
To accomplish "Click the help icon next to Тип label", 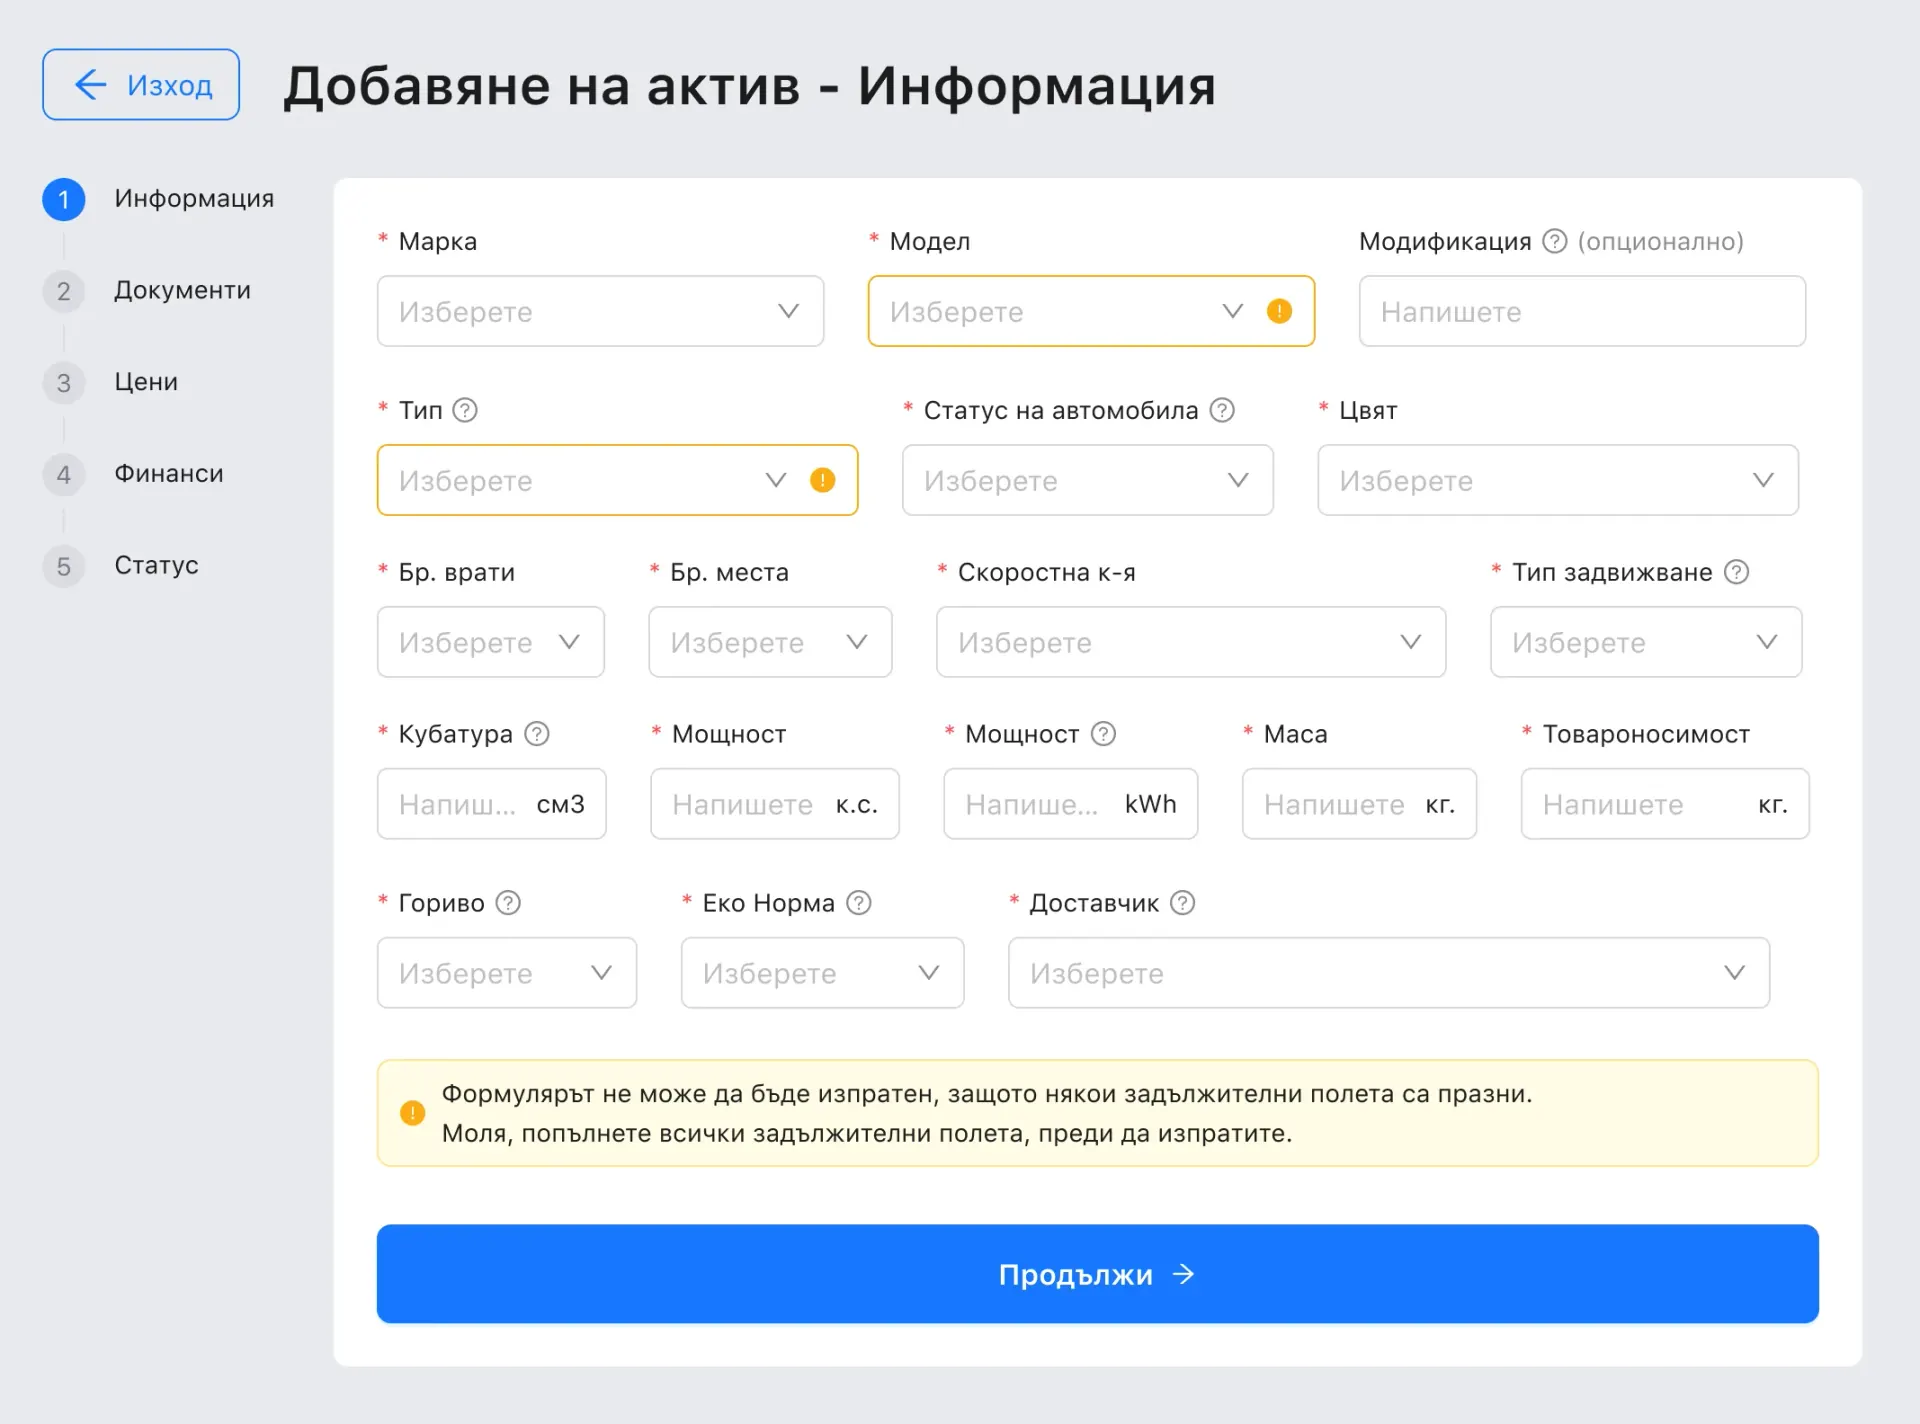I will click(465, 410).
